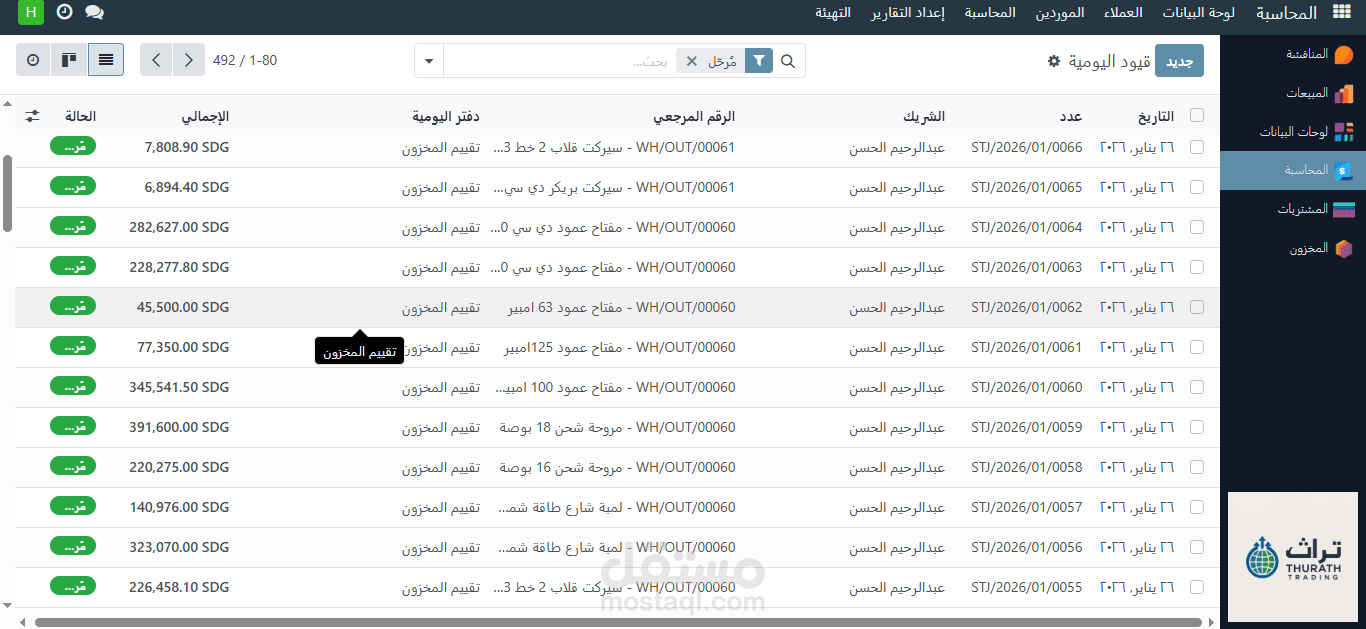Open the إعداد التقارير menu

908,13
